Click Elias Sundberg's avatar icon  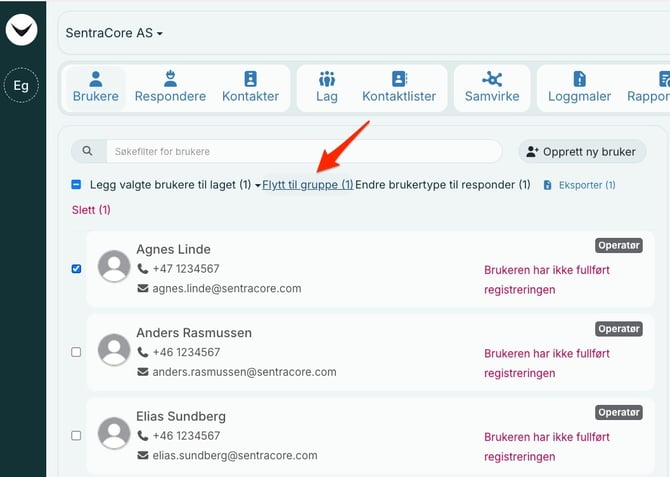click(x=114, y=434)
